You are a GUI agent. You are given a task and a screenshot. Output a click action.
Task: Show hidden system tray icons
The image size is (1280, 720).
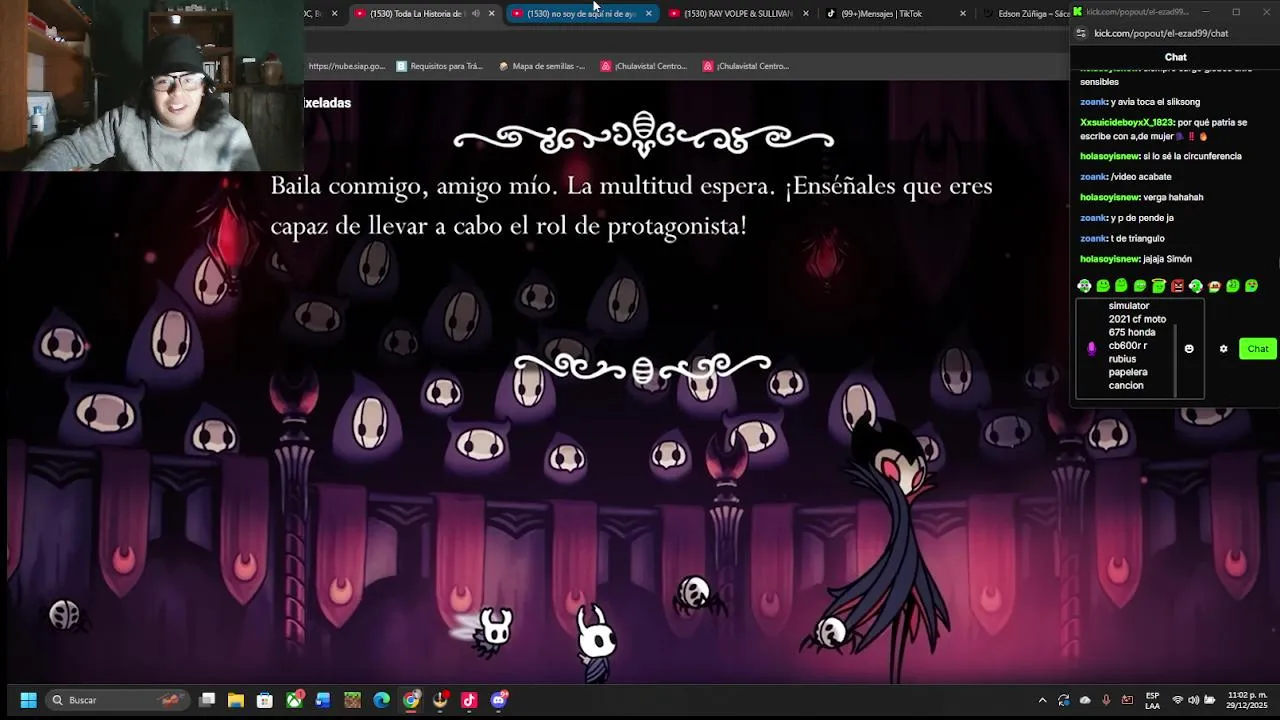pyautogui.click(x=1042, y=700)
